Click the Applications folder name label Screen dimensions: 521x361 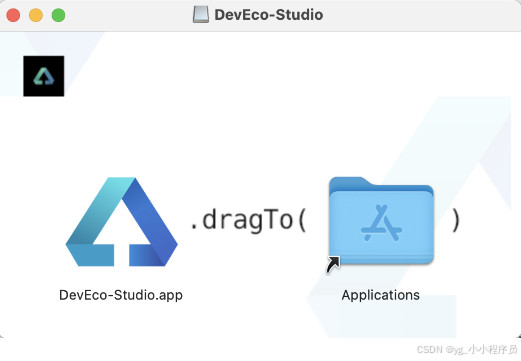380,295
